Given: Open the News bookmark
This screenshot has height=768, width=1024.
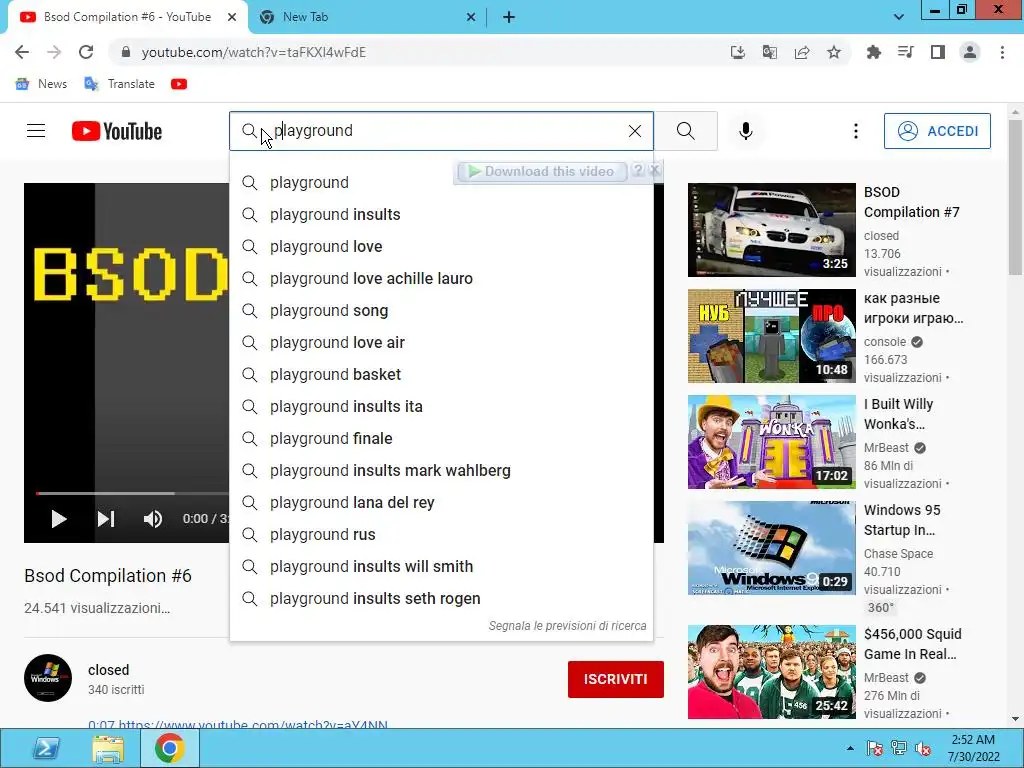Looking at the screenshot, I should [x=41, y=84].
